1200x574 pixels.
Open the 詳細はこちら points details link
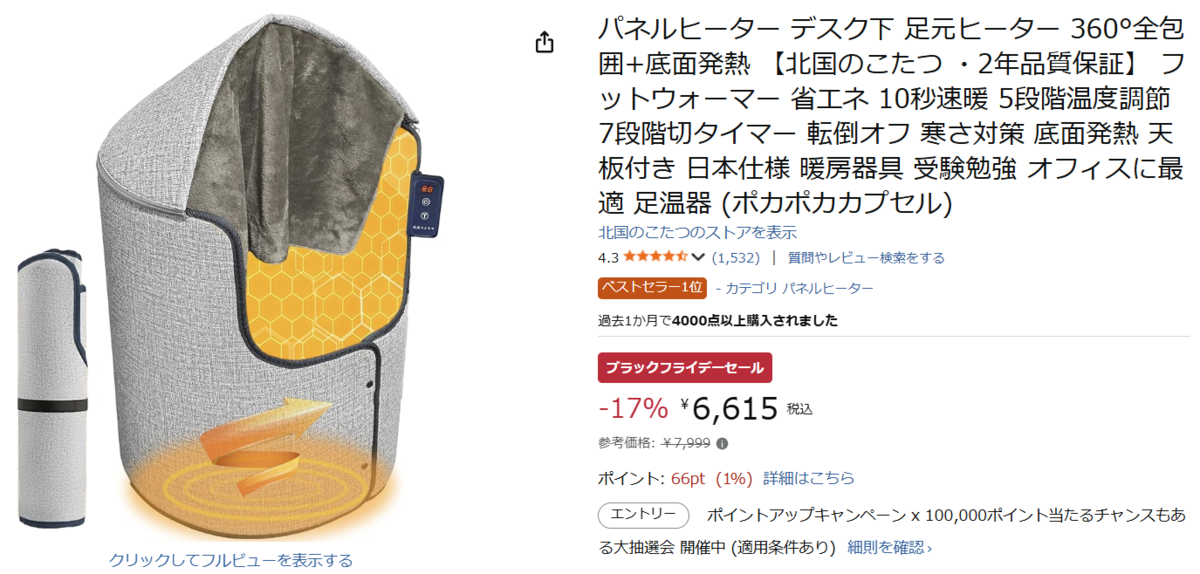[x=808, y=478]
